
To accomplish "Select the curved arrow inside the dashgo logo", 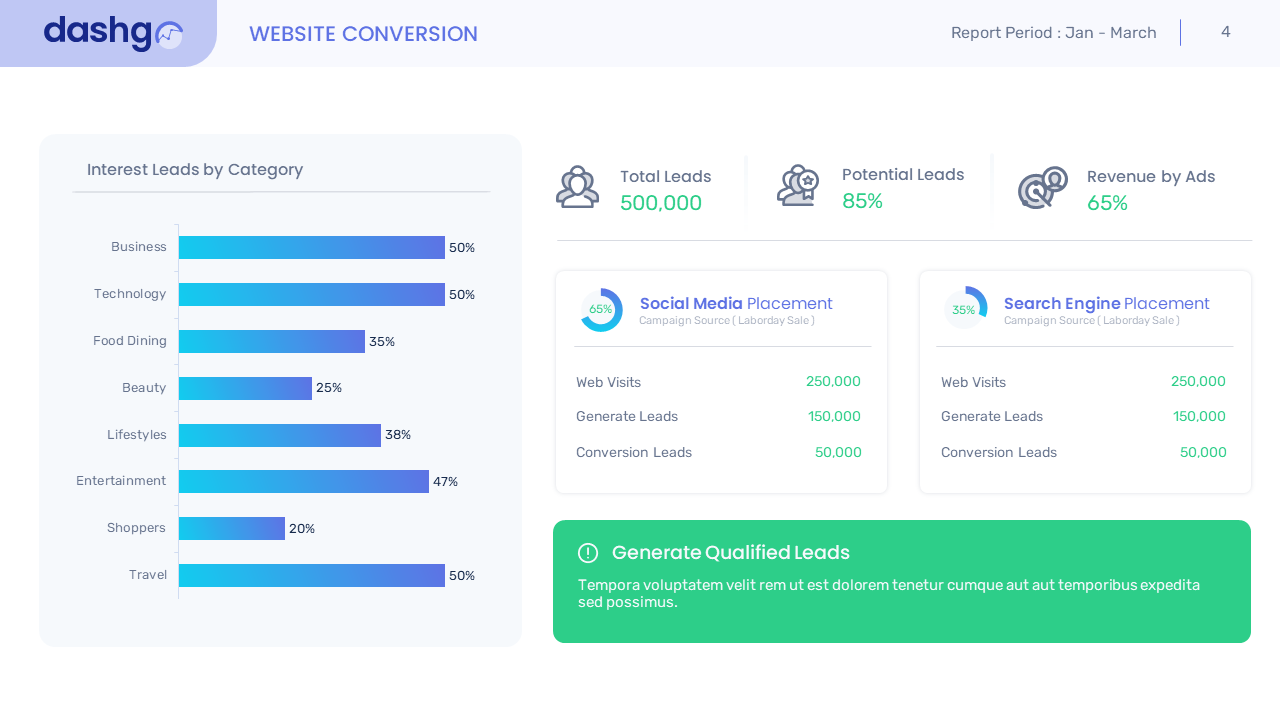I will coord(169,35).
